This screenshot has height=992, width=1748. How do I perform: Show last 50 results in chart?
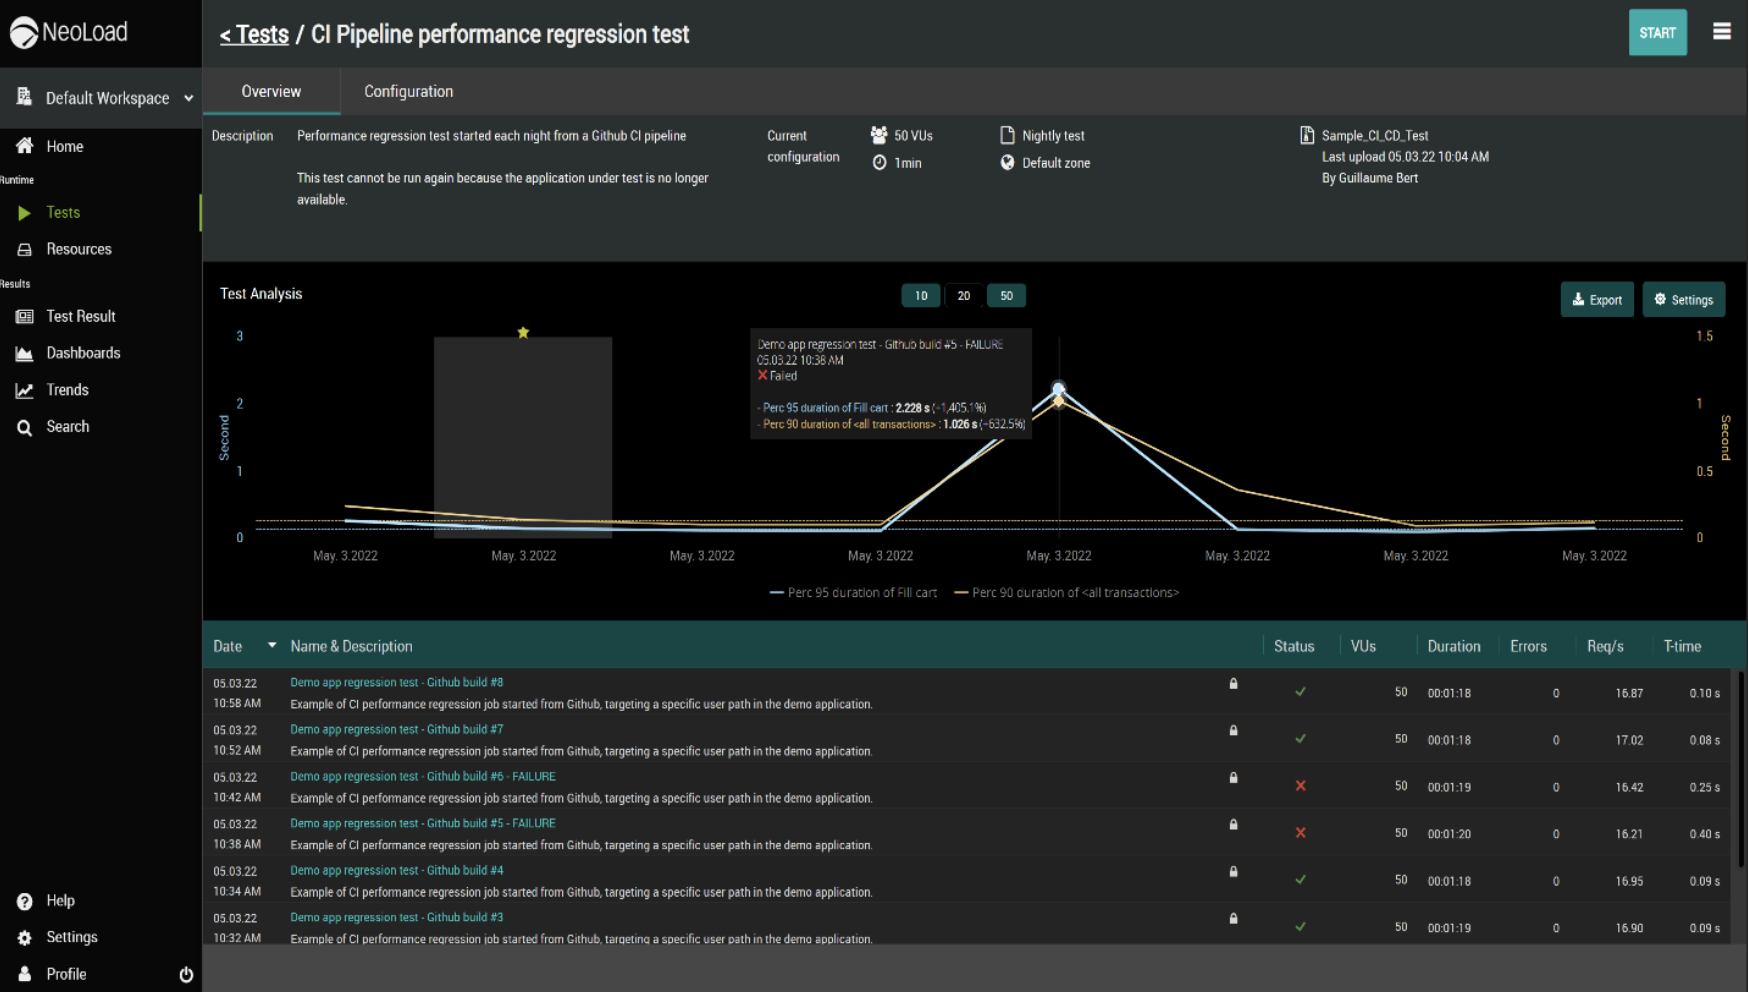(1006, 295)
